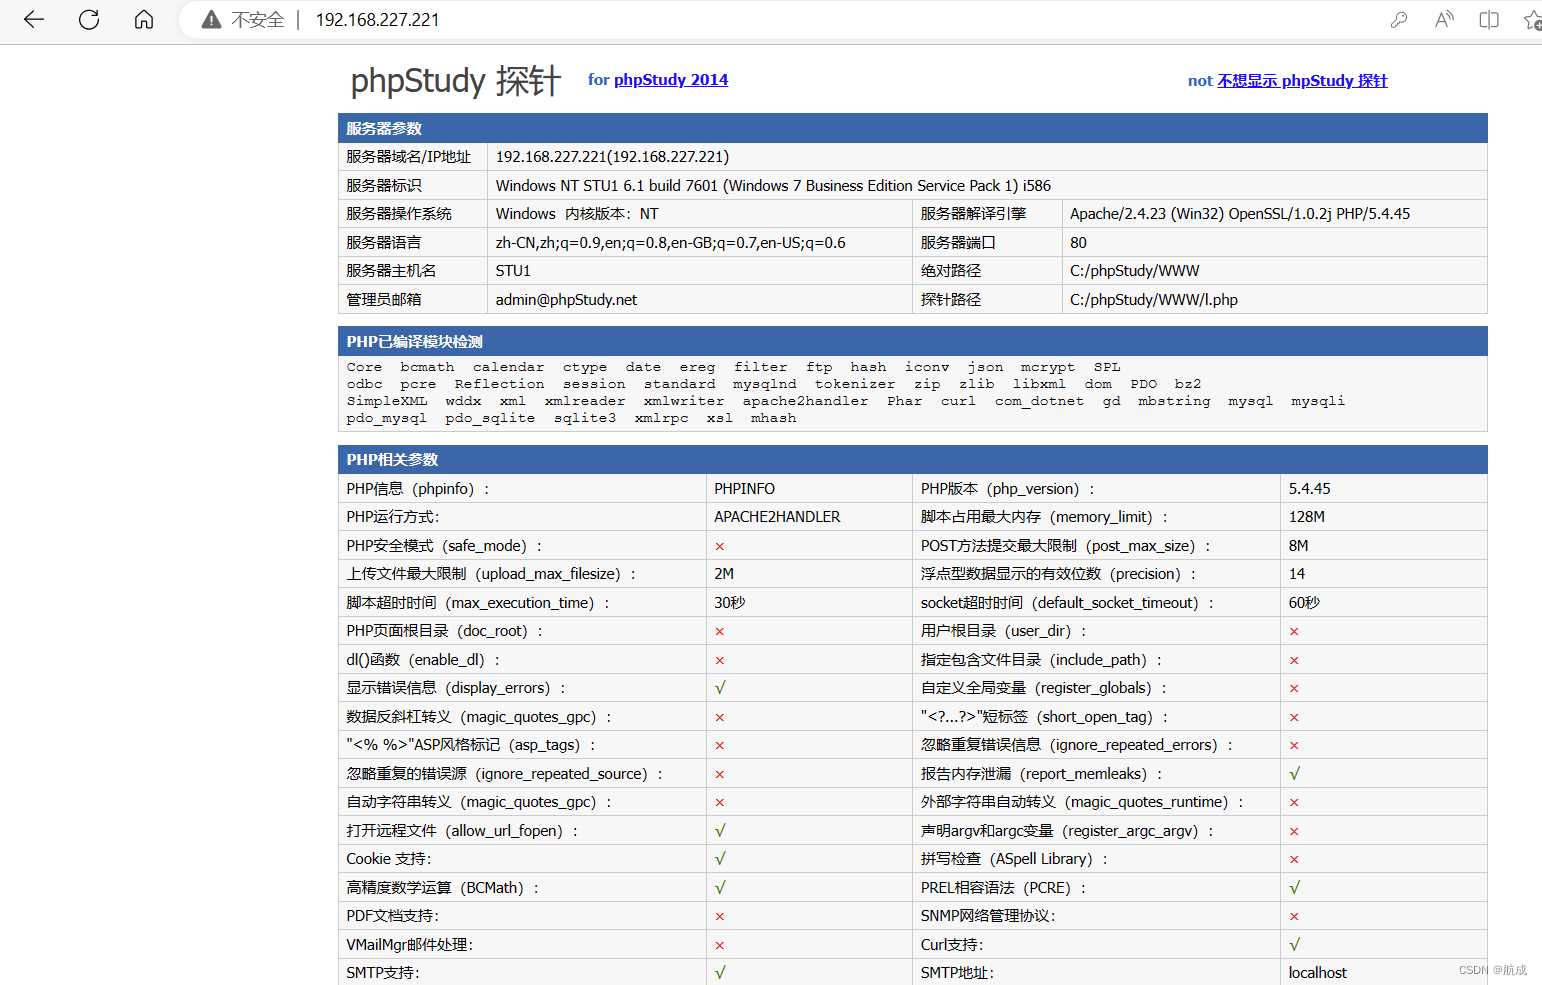
Task: Open the split screen icon
Action: (x=1489, y=20)
